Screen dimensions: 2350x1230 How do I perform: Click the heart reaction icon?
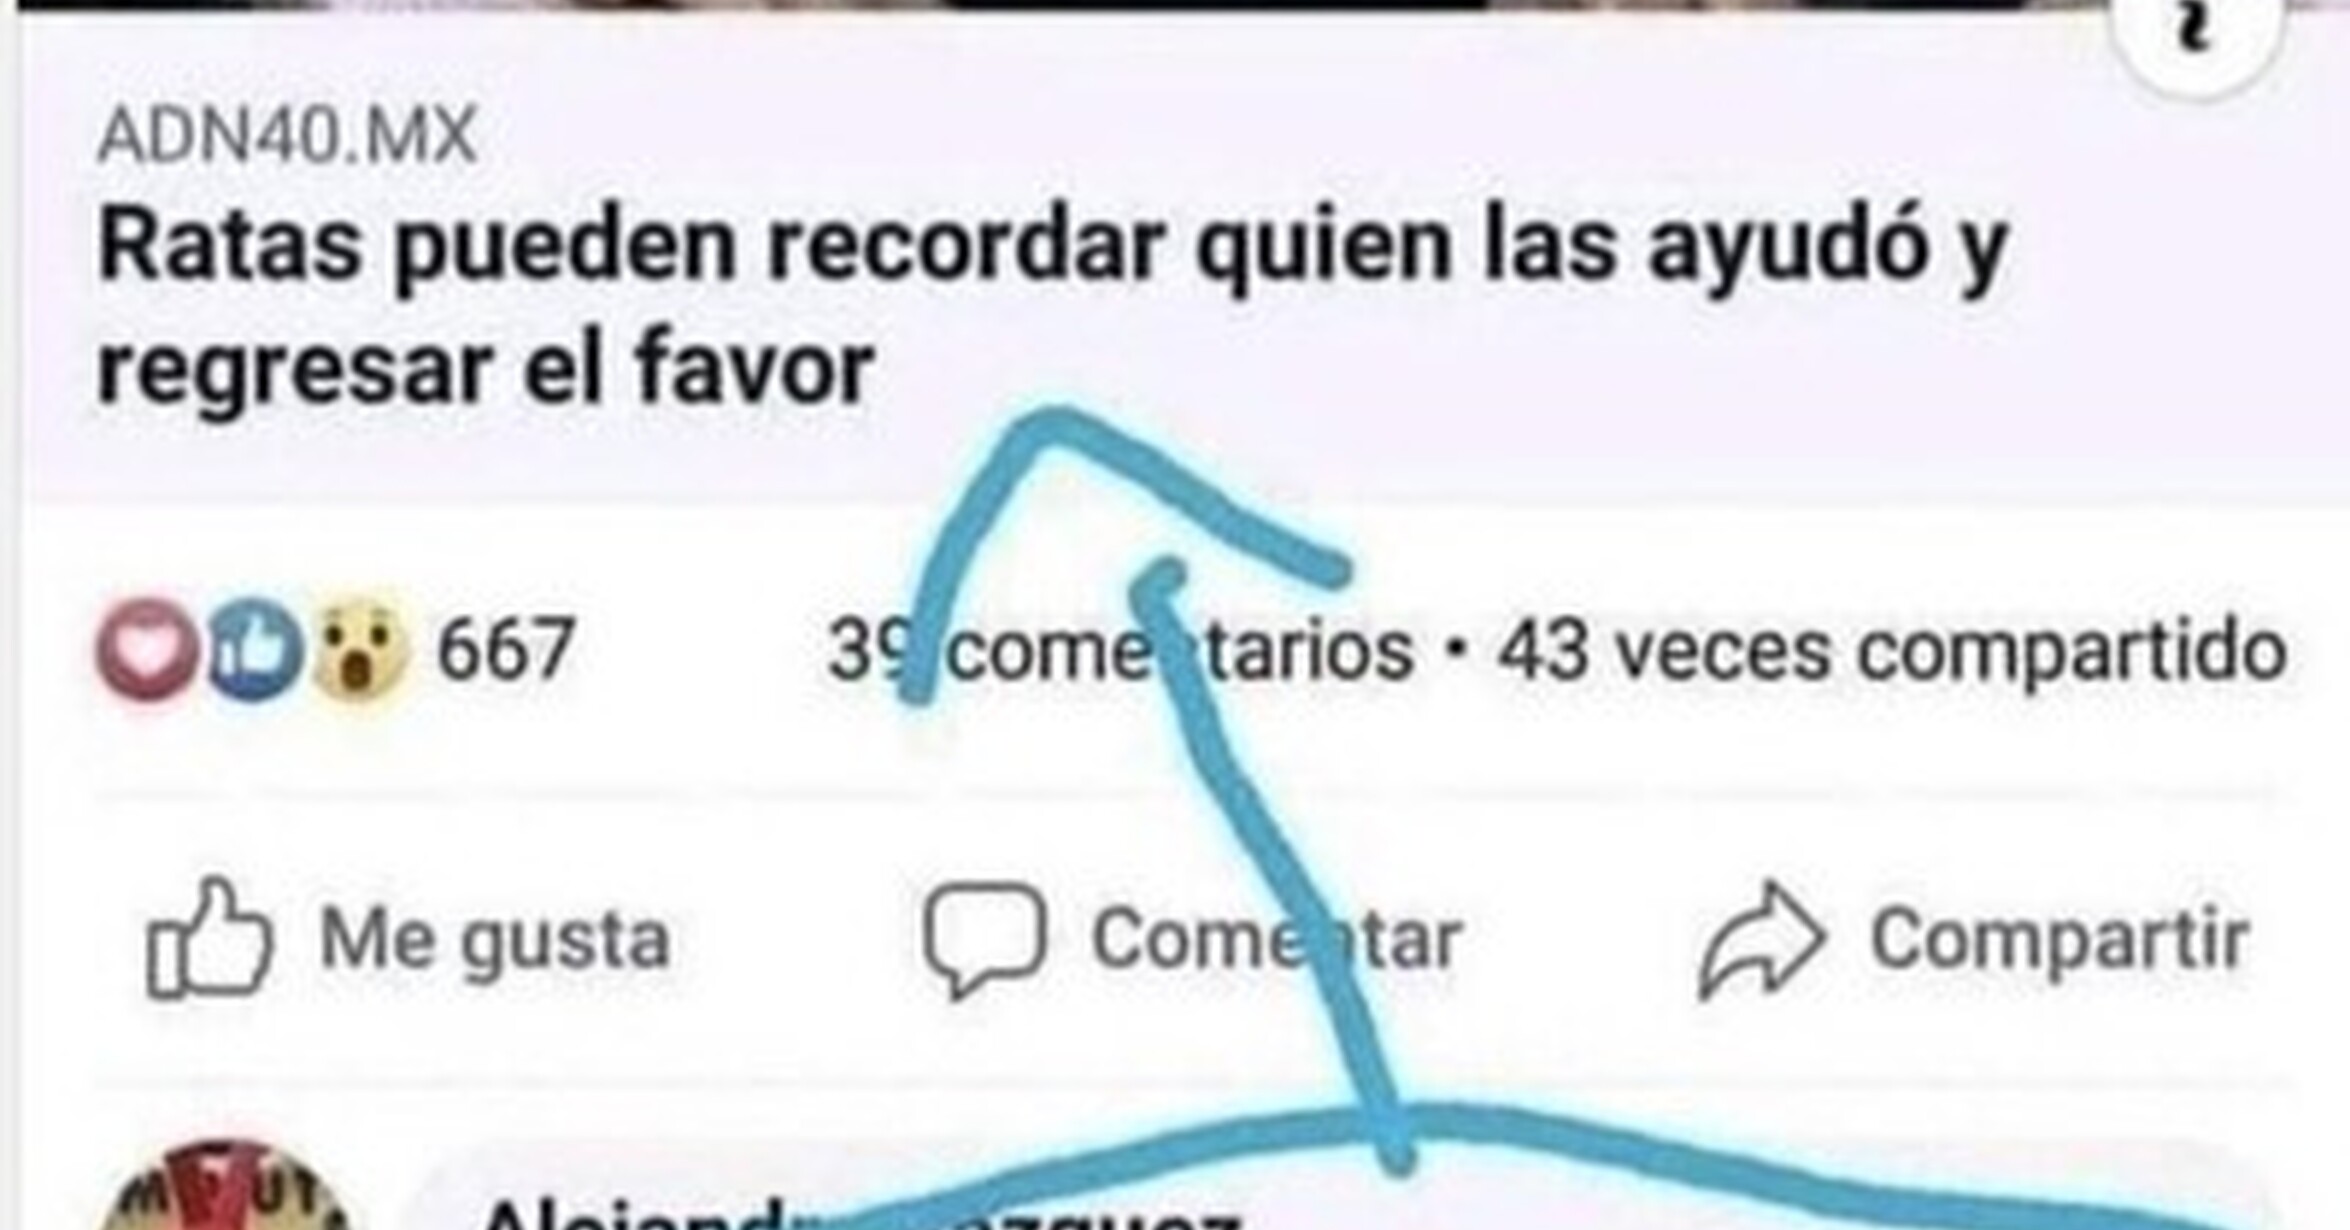click(x=148, y=649)
